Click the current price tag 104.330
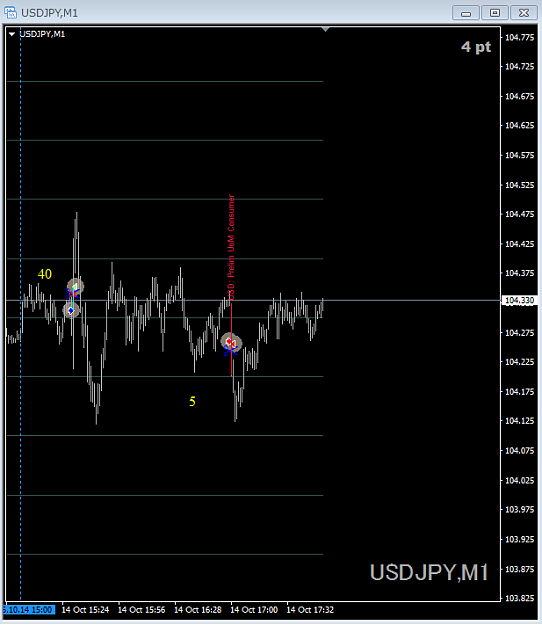542x625 pixels. point(520,300)
